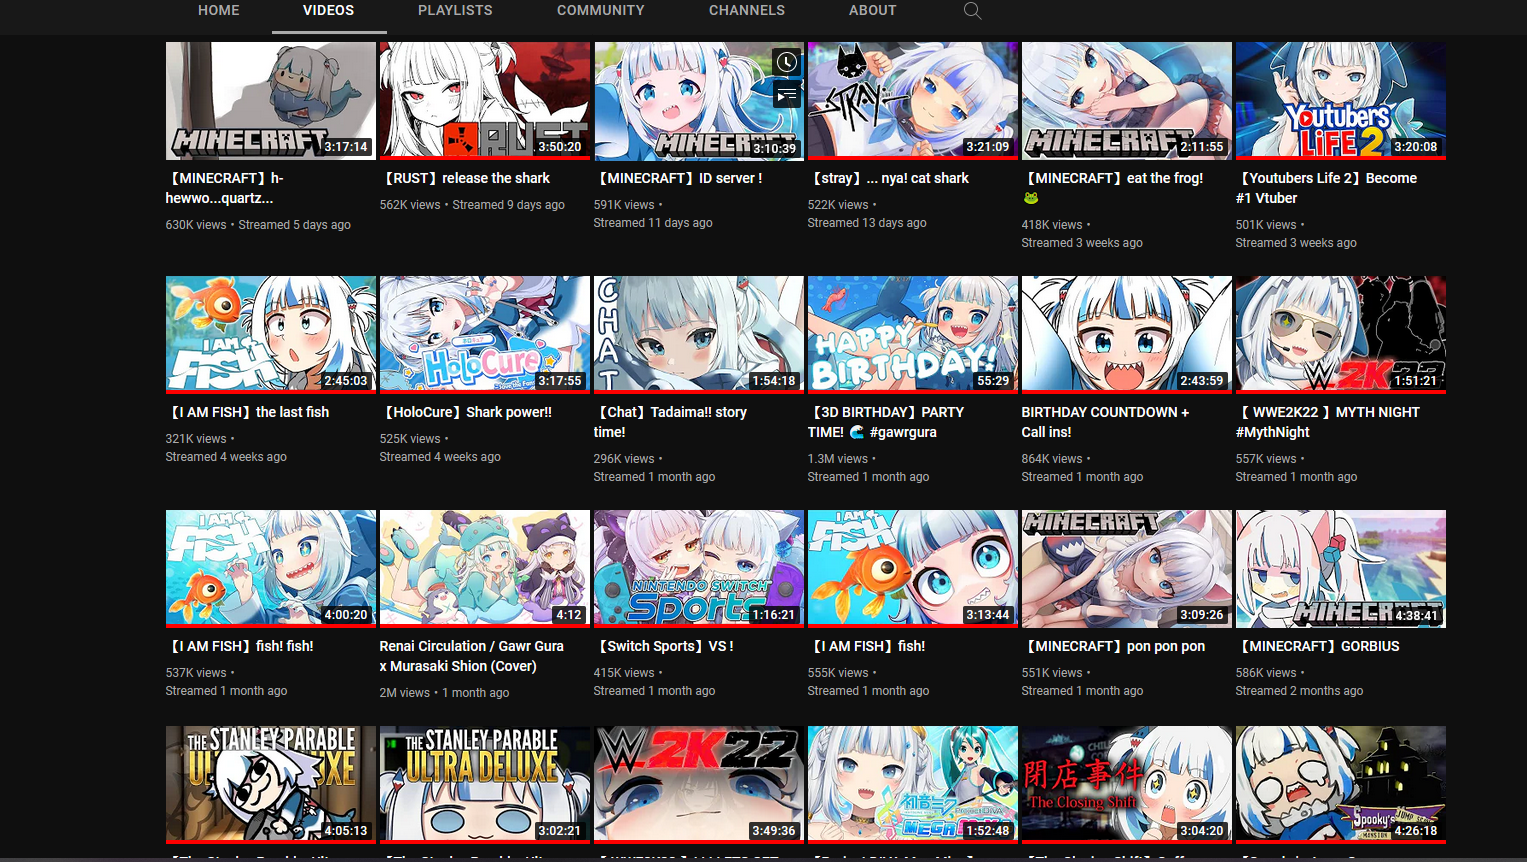Play the Stanley Parable Ultra Deluxe 3:02:21
Viewport: 1527px width, 862px height.
[x=485, y=785]
